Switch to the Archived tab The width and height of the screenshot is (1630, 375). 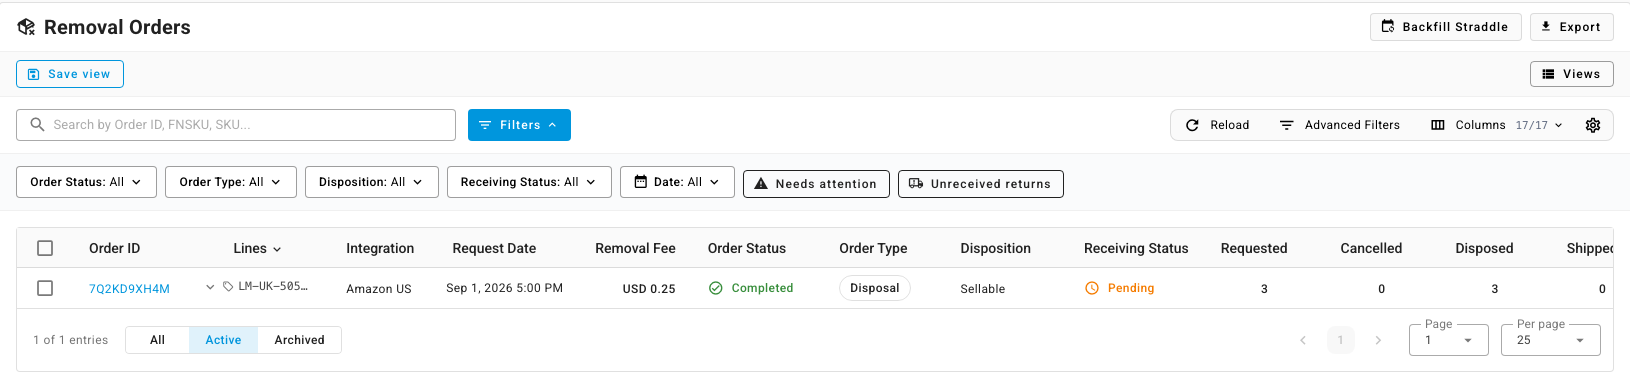tap(299, 340)
